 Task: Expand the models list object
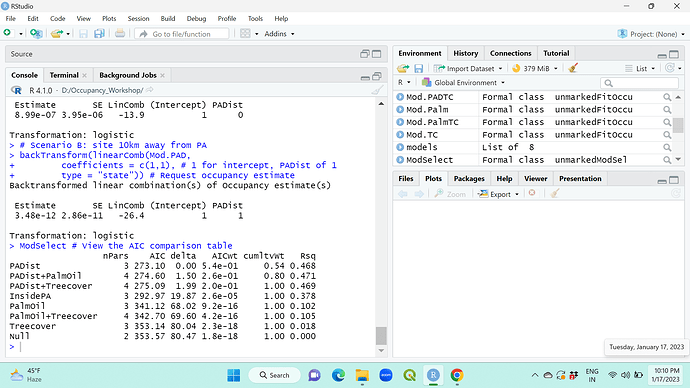pos(400,147)
